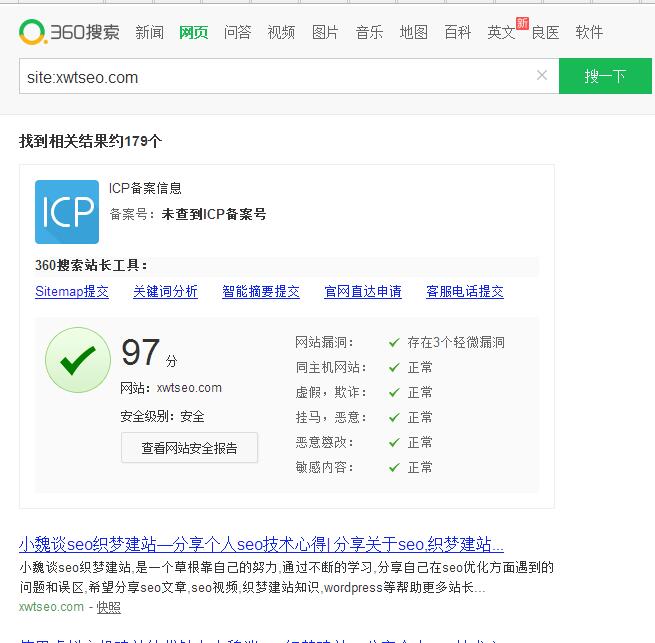Click the checkmark beside 同主机网站 status
The width and height of the screenshot is (655, 643).
click(394, 368)
